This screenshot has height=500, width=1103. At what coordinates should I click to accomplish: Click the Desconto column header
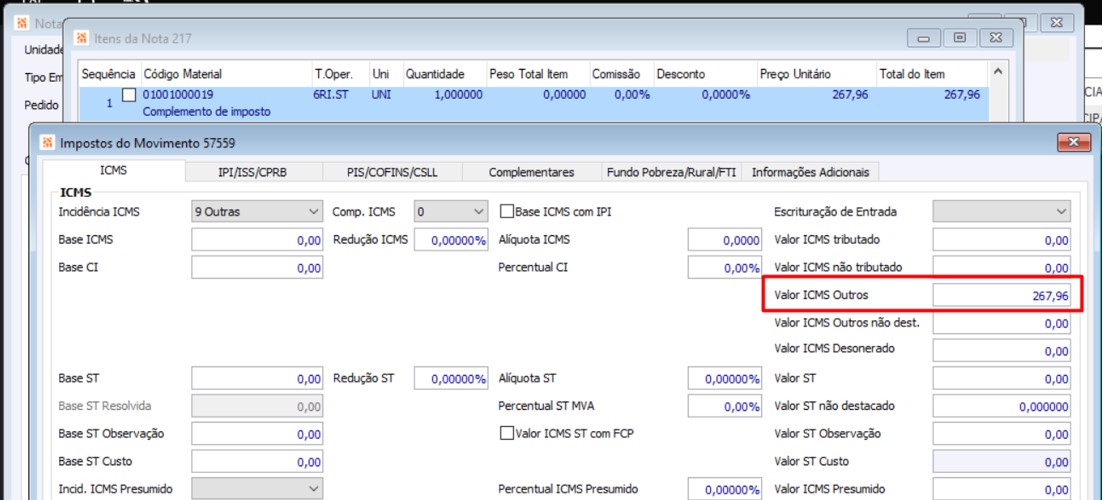tap(704, 74)
